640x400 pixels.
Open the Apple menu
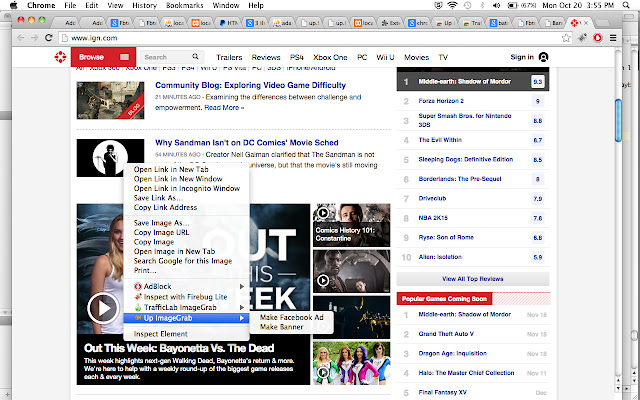pos(13,5)
